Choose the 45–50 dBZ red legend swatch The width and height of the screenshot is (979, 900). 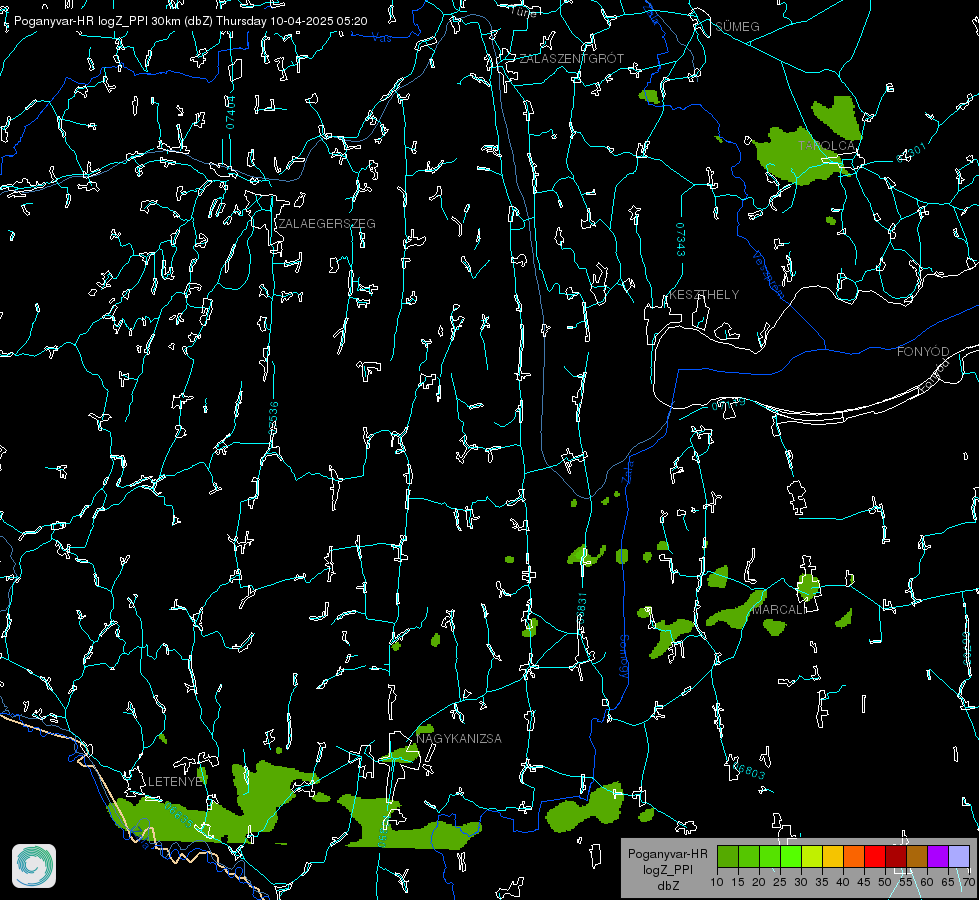point(875,856)
